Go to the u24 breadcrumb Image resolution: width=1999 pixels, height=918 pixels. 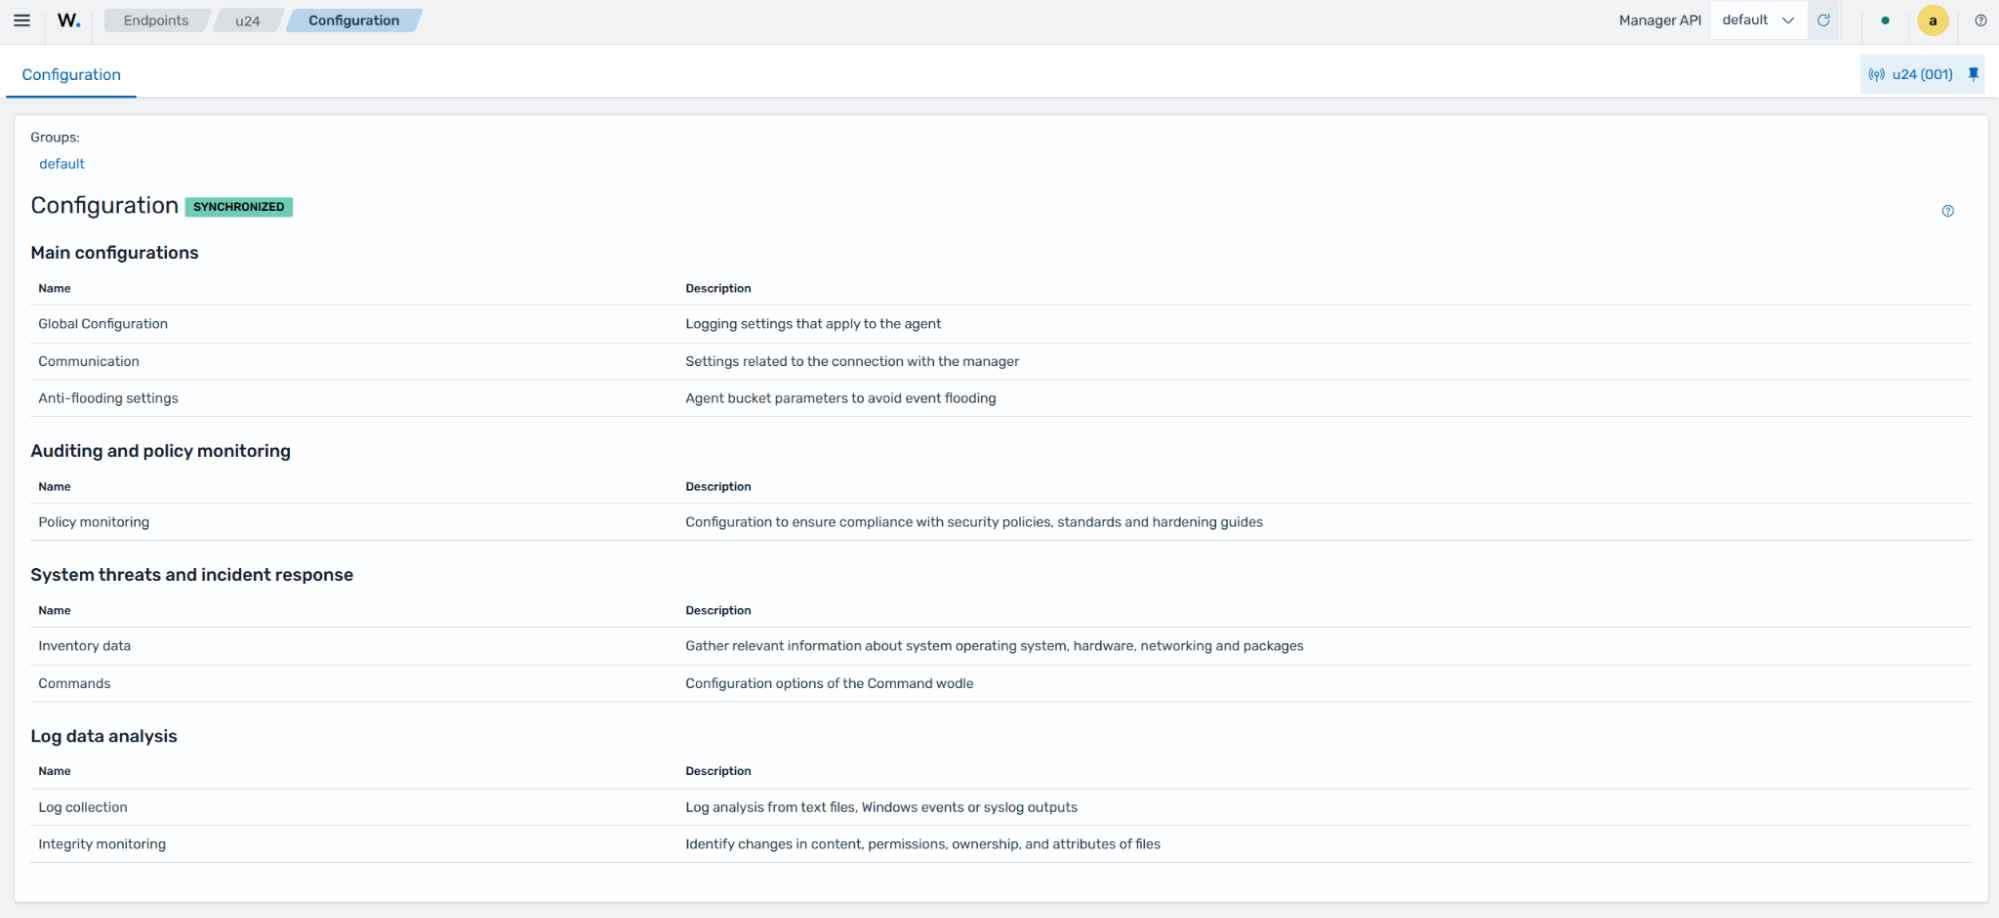(x=247, y=20)
